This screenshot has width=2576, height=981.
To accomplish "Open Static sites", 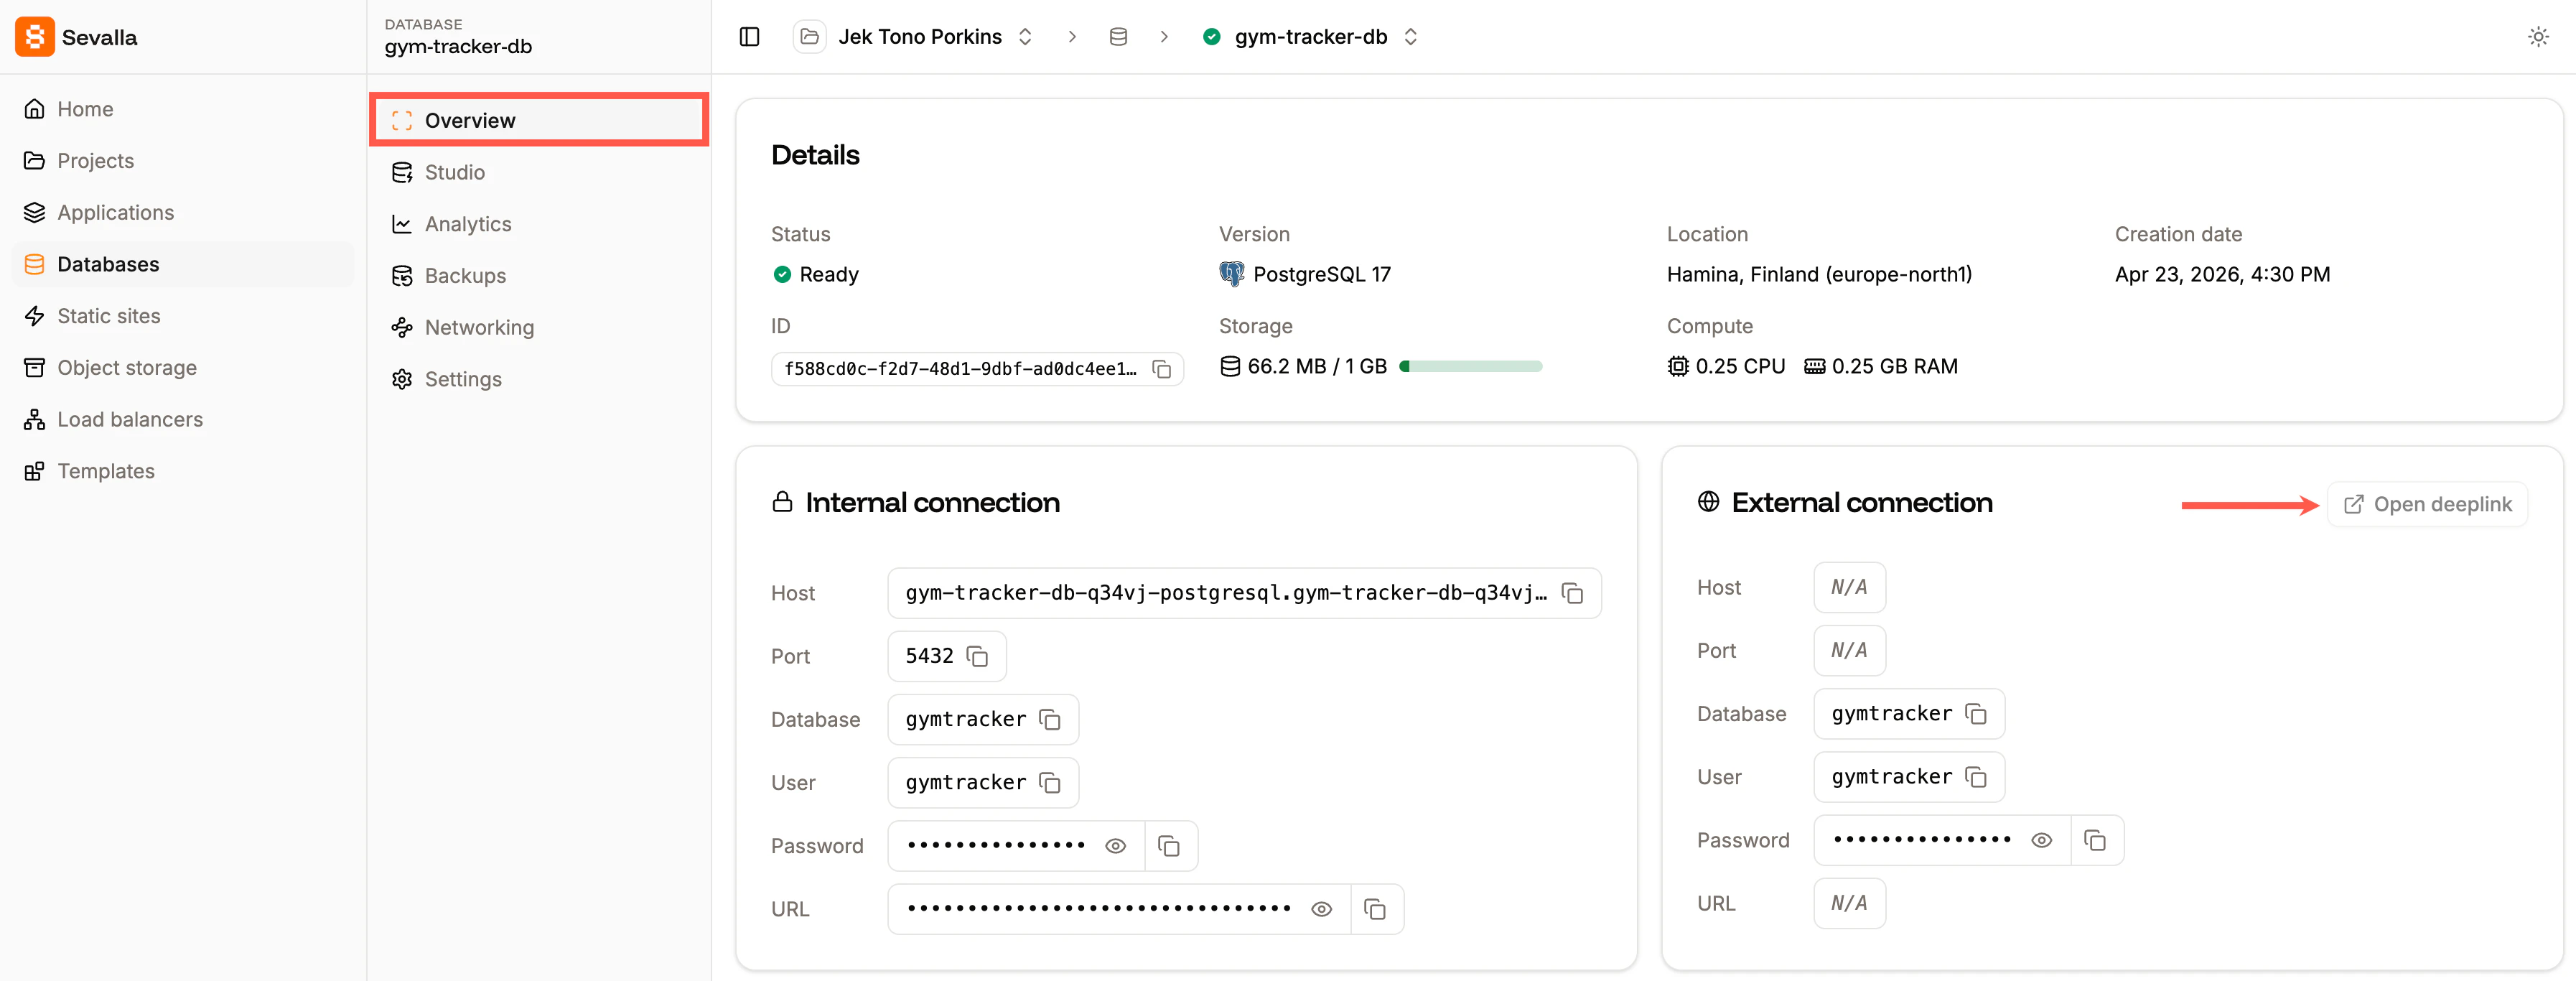I will click(183, 316).
